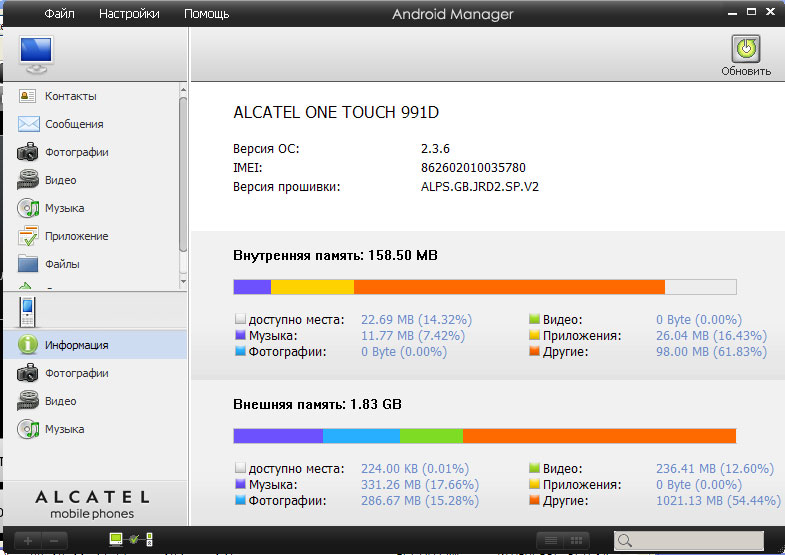Click the sidebar scrollbar thumb
The image size is (785, 555).
(183, 174)
